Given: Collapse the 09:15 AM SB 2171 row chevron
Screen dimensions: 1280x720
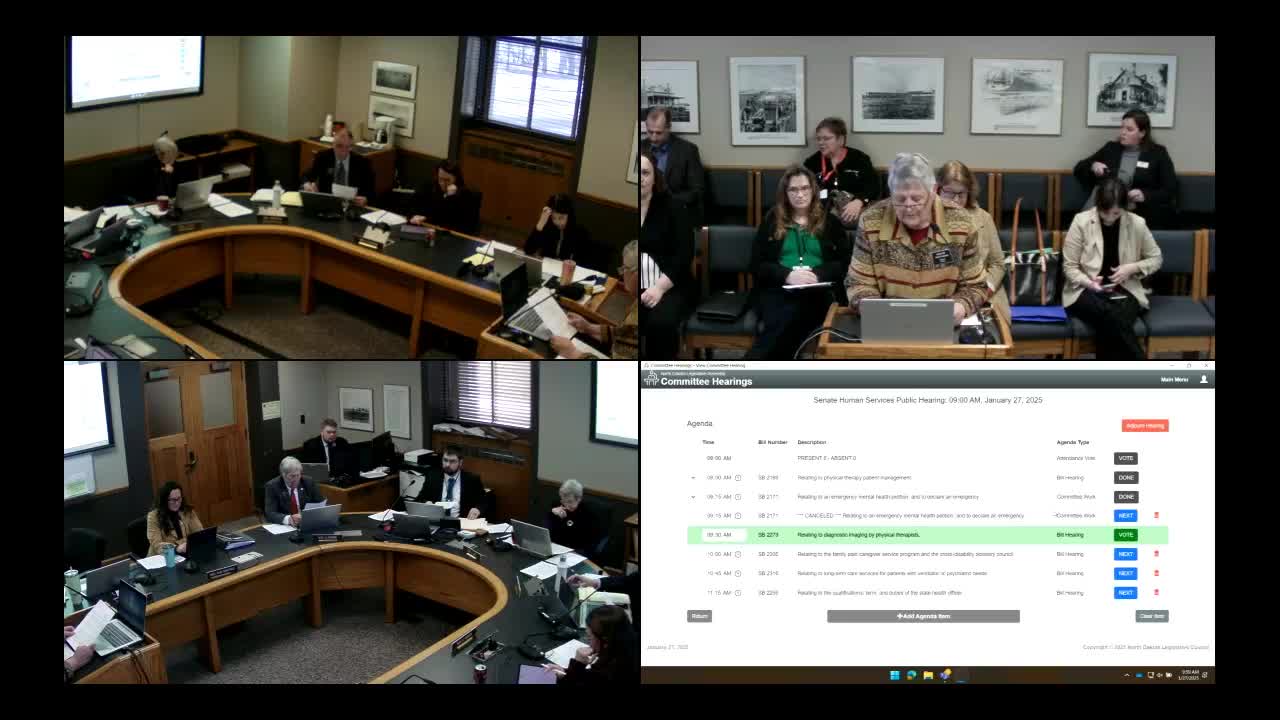Looking at the screenshot, I should [x=693, y=497].
